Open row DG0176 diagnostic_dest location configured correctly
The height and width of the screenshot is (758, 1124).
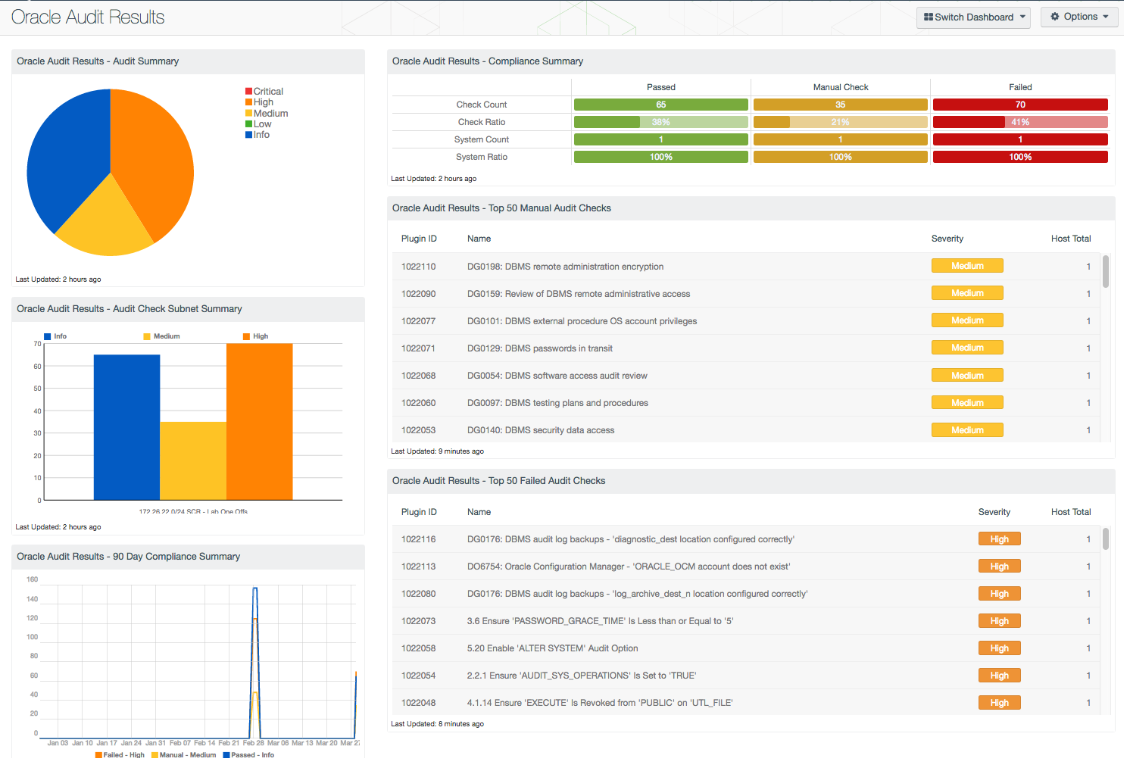pyautogui.click(x=747, y=539)
